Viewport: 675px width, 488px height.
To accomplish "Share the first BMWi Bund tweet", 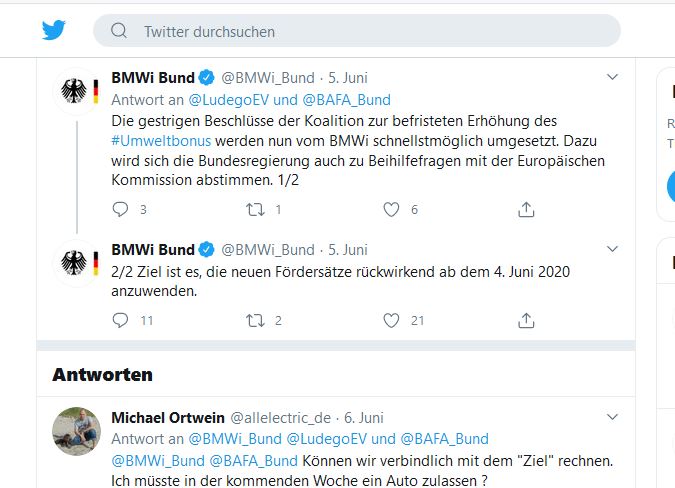I will click(526, 210).
